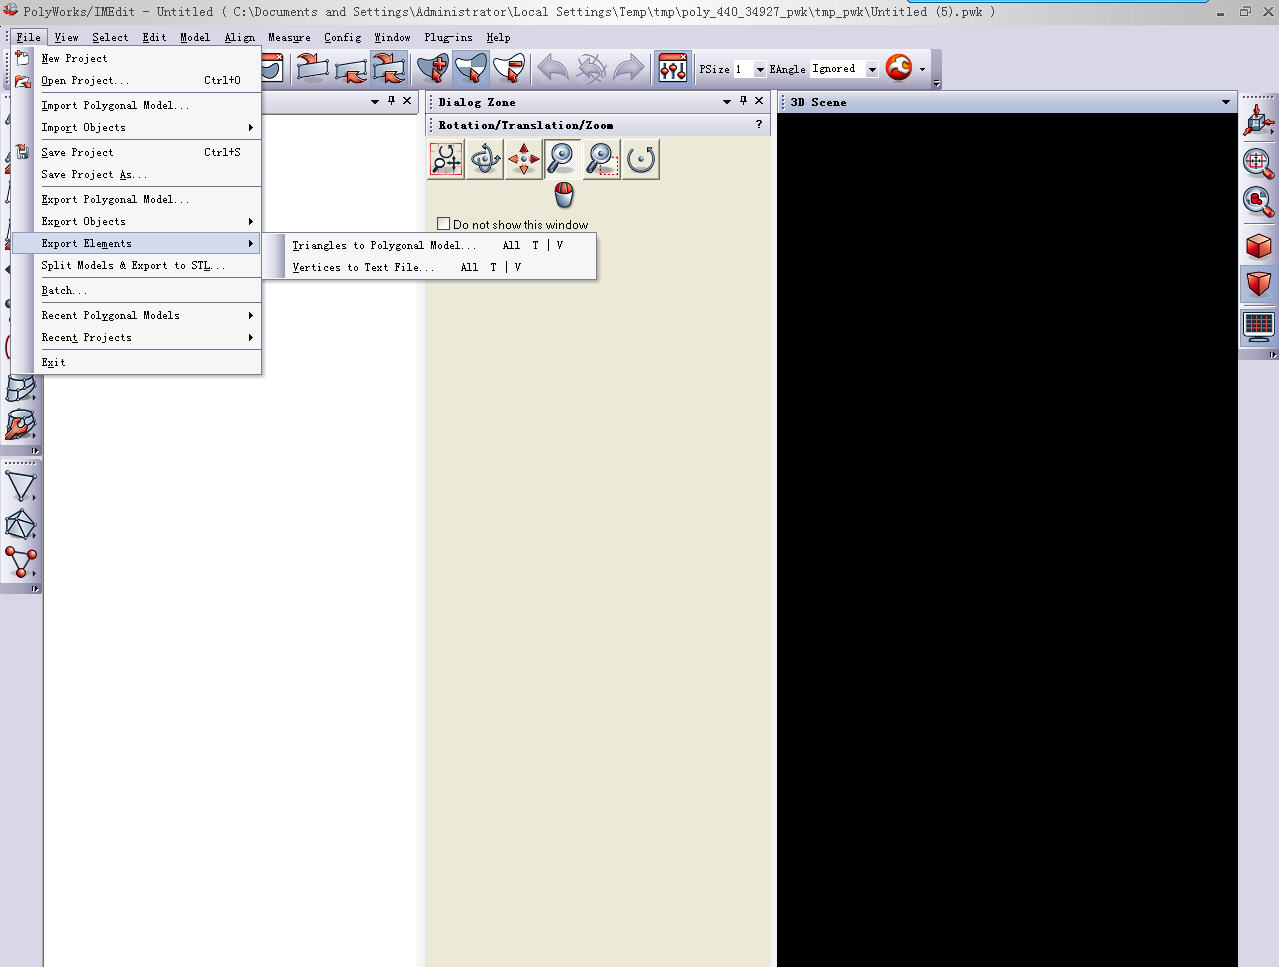1279x967 pixels.
Task: Click the greyed undo-all globe arrow icon
Action: pyautogui.click(x=591, y=69)
